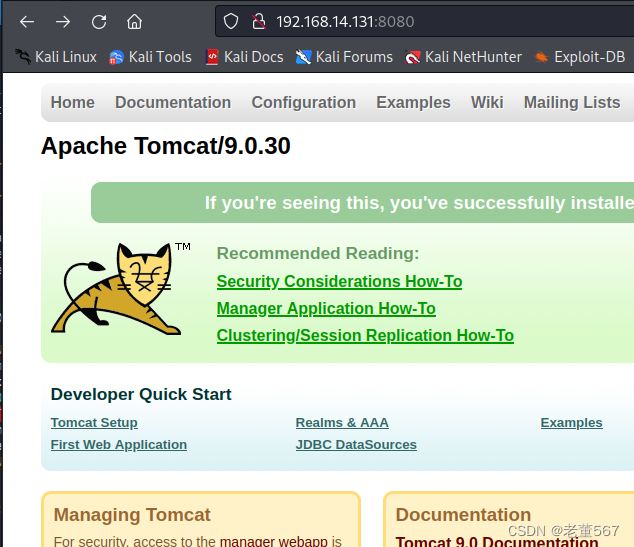This screenshot has height=547, width=634.
Task: Select the Documentation nav item
Action: tap(173, 103)
